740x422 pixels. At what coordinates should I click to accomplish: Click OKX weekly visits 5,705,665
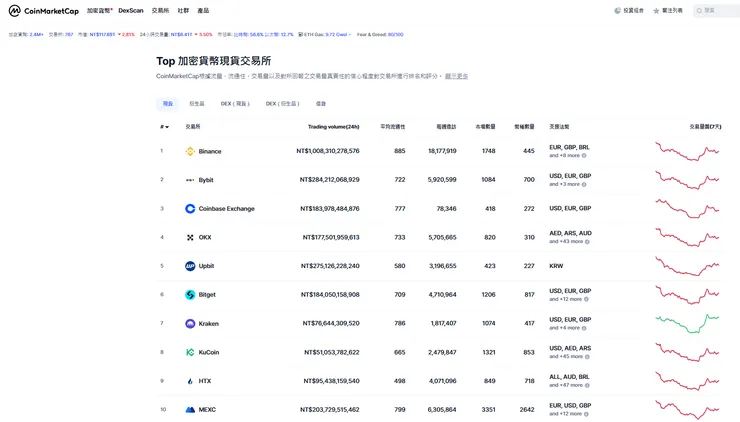(442, 237)
